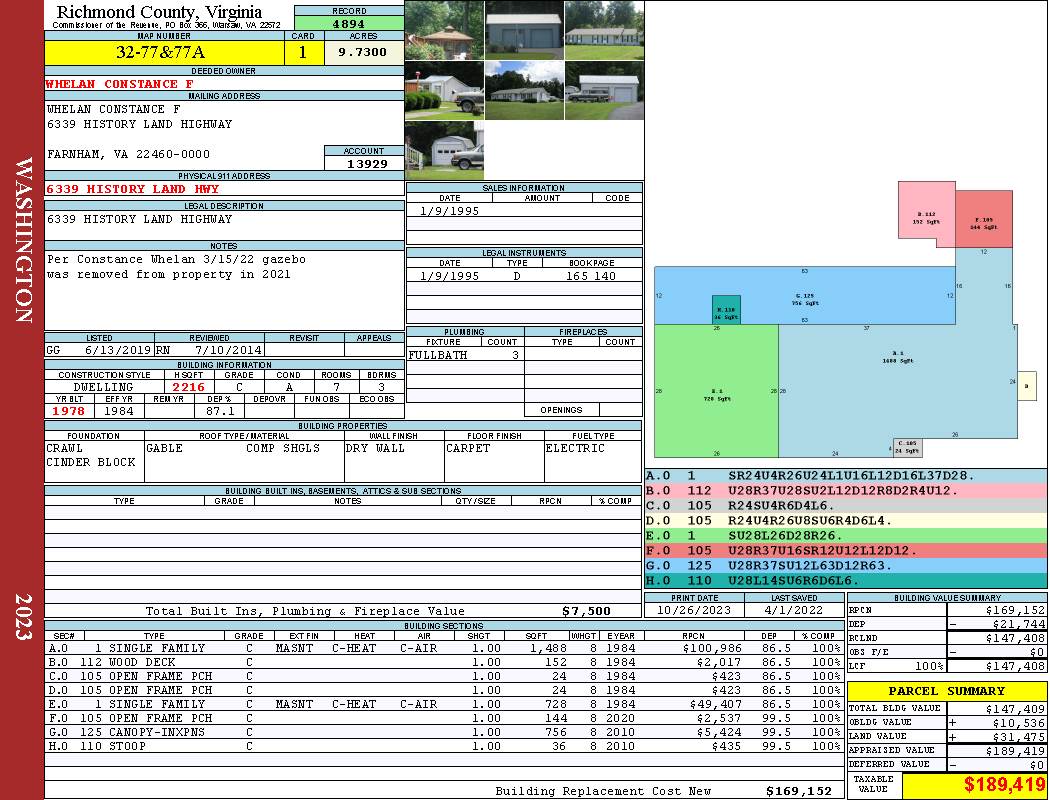Click Building Replacement Cost New $169,152
Viewport: 1050px width, 800px height.
[x=799, y=791]
